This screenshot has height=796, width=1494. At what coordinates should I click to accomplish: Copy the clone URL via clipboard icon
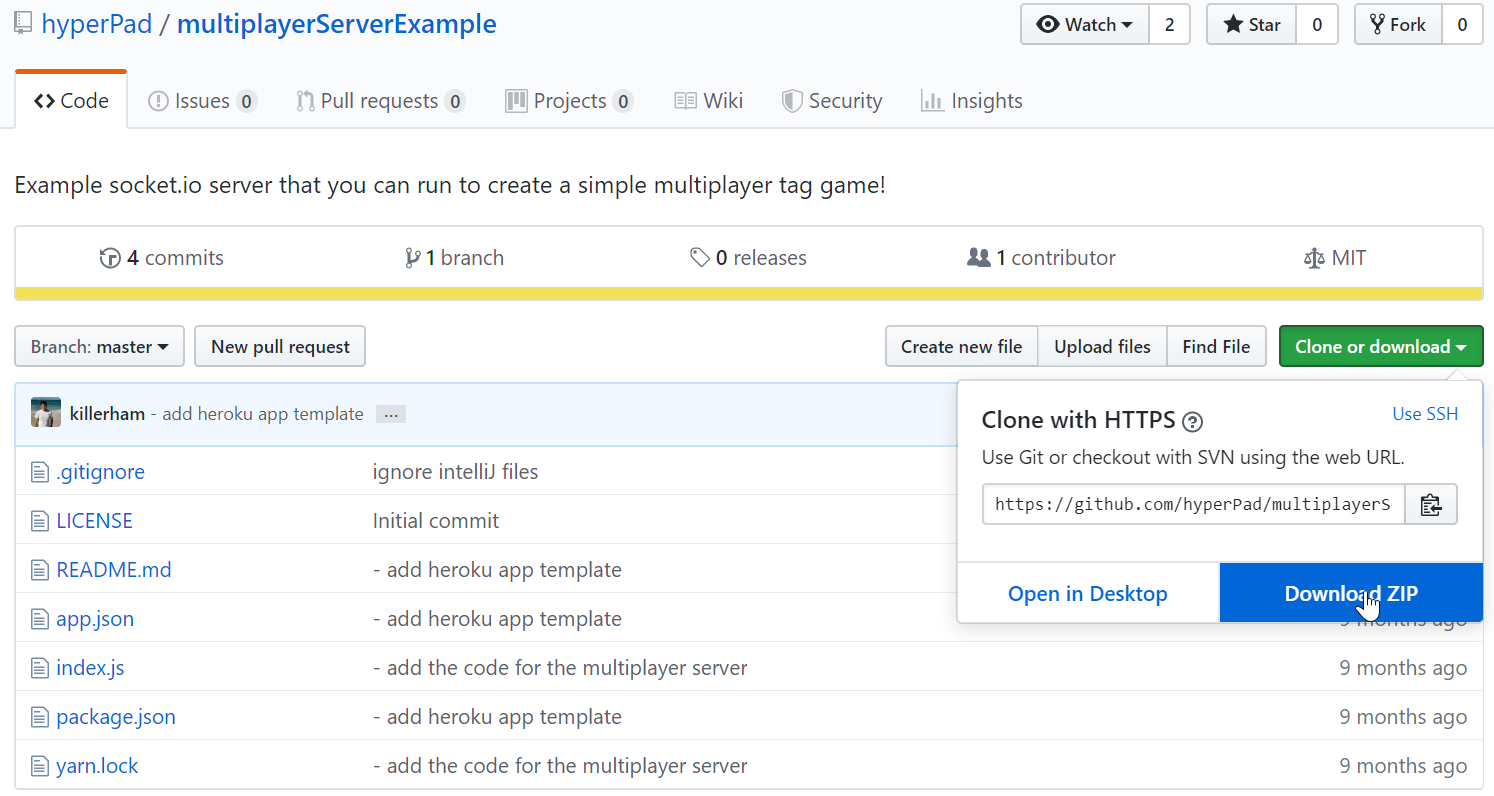tap(1431, 504)
